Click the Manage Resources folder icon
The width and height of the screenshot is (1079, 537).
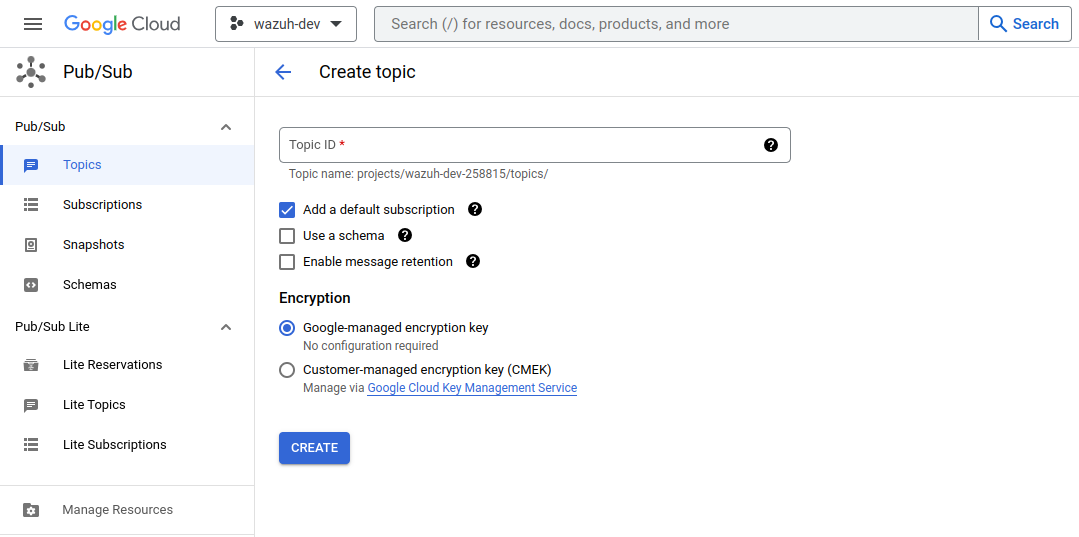click(31, 510)
